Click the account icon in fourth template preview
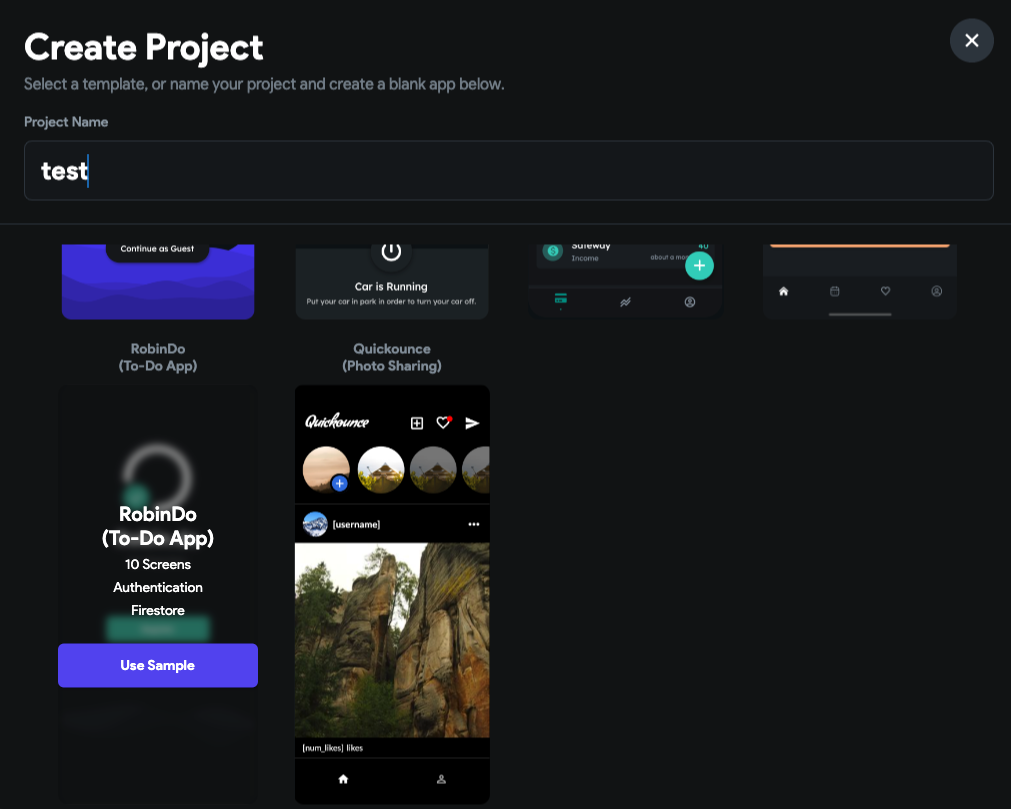 (x=936, y=291)
